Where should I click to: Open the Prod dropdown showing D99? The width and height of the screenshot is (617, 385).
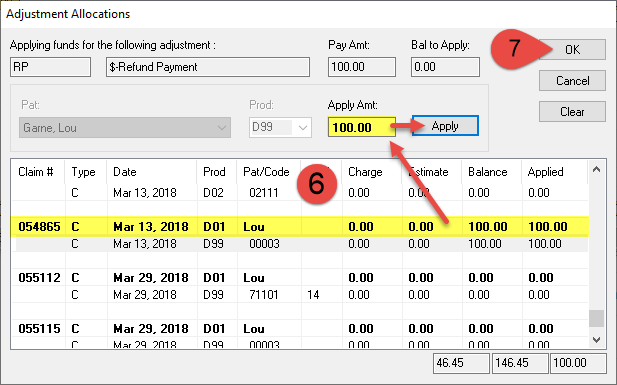[280, 128]
